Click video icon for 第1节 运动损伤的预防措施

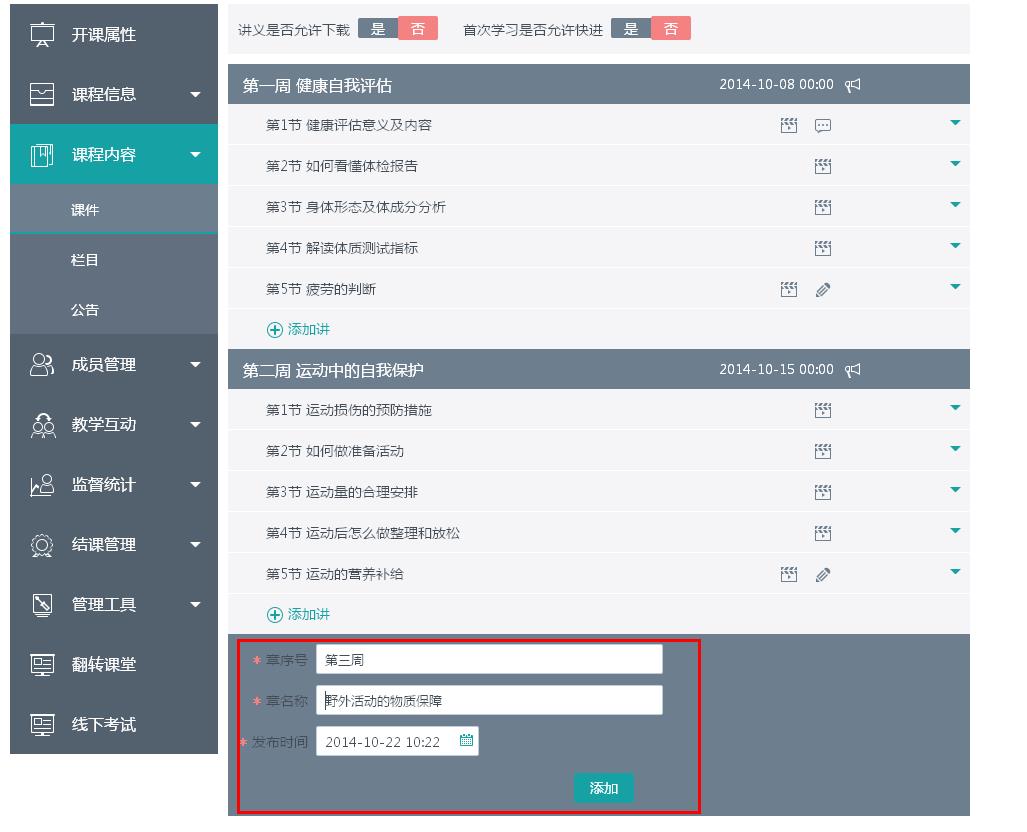pyautogui.click(x=823, y=410)
